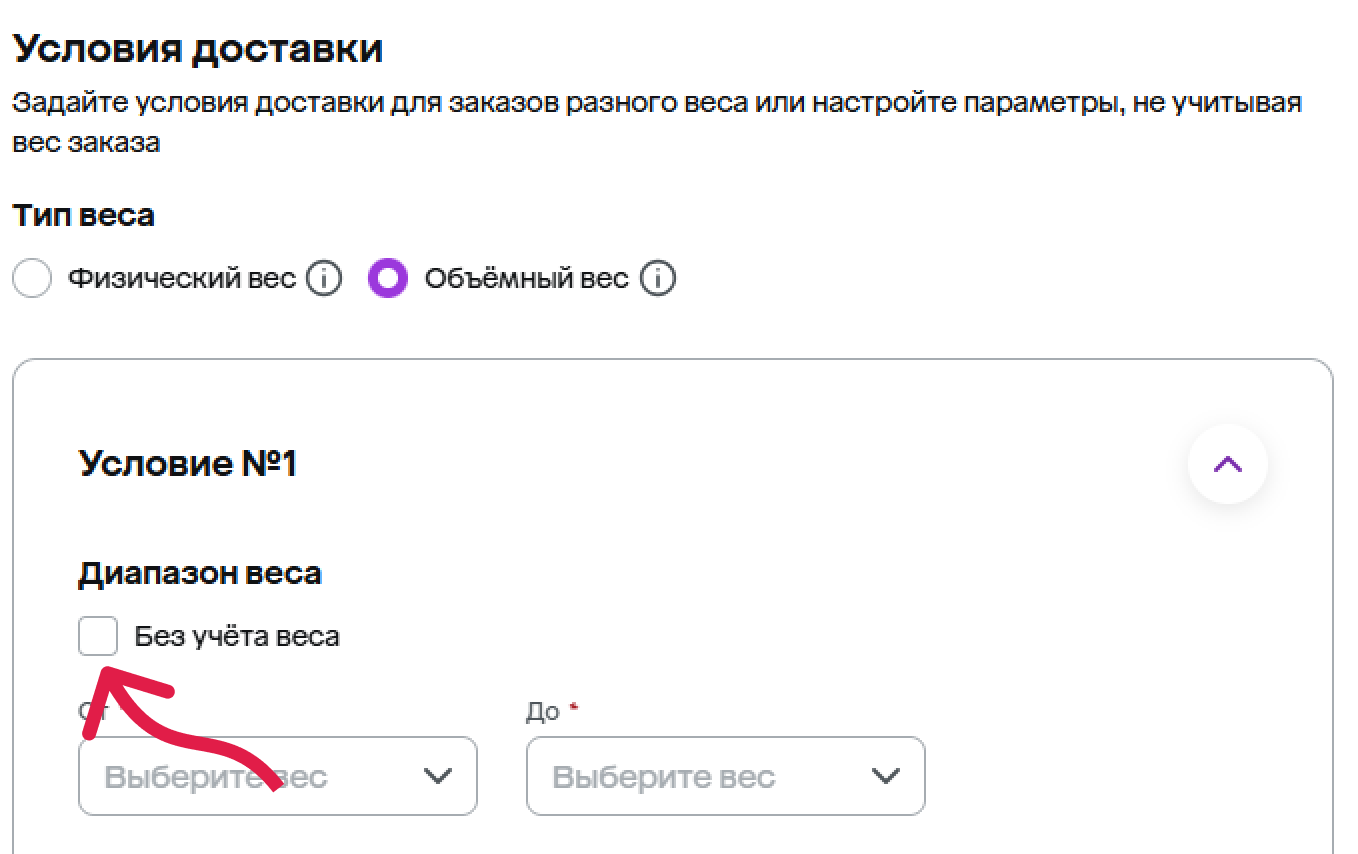Click the 'Физический вес' label text
Viewport: 1358px width, 854px height.
click(182, 278)
